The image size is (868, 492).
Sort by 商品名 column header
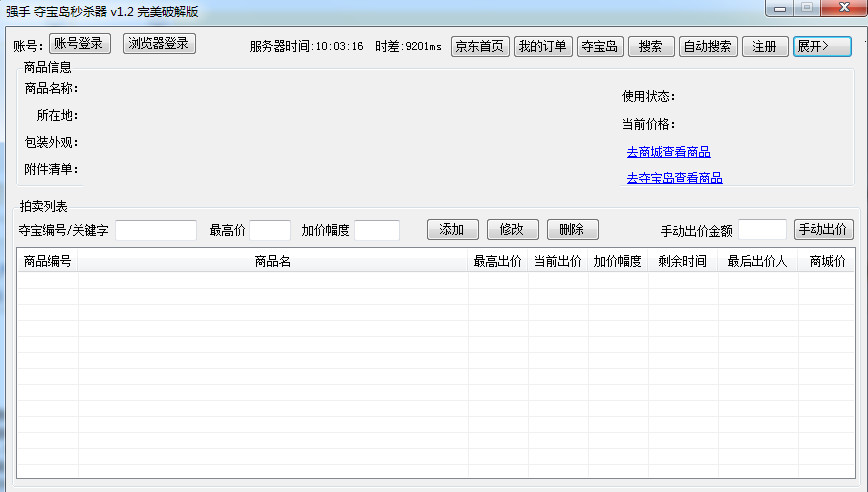coord(273,261)
